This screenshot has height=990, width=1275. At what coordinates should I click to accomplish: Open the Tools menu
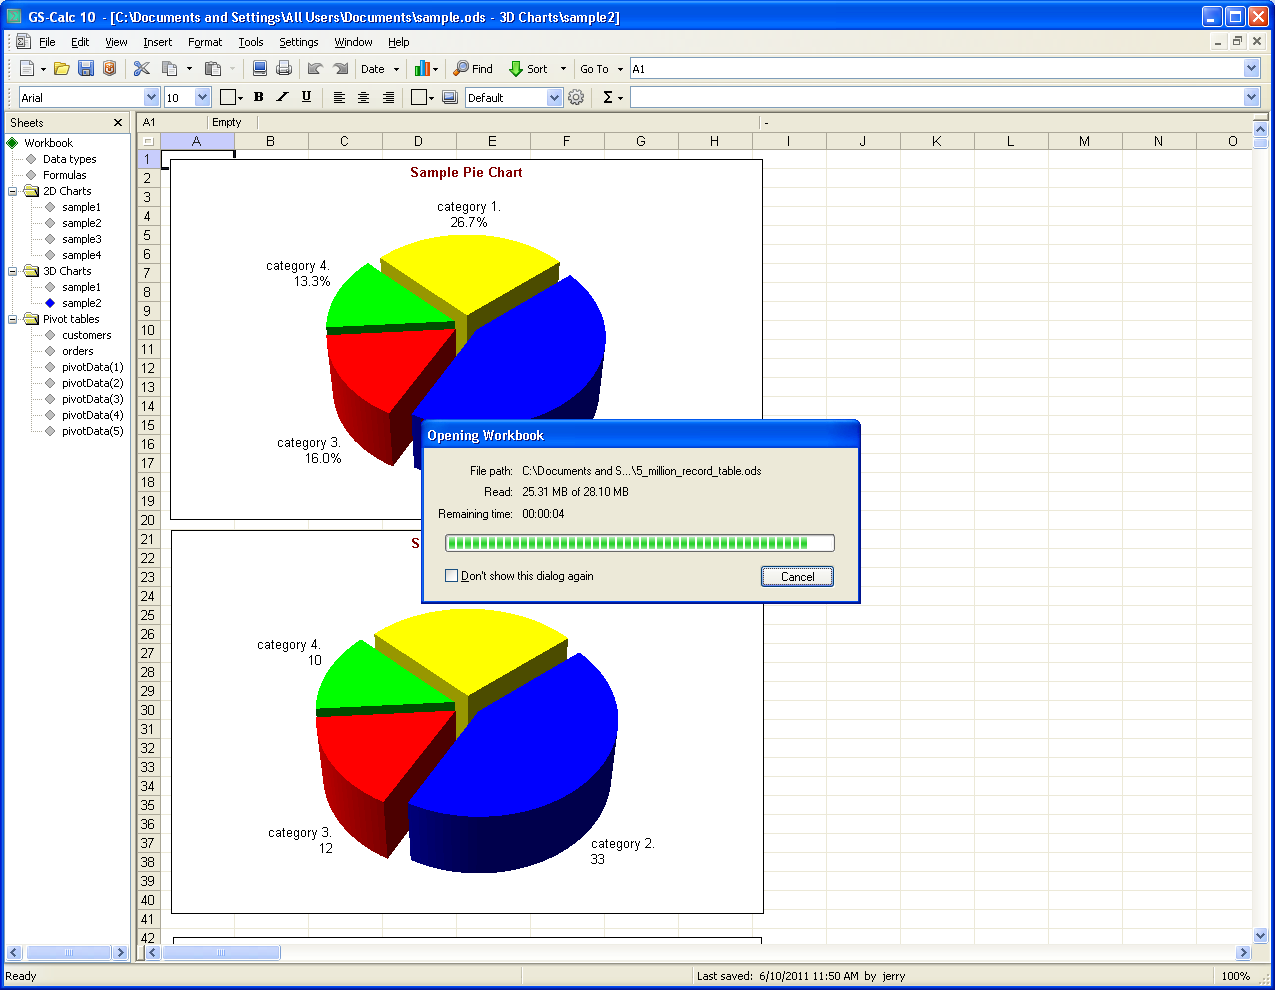coord(250,42)
